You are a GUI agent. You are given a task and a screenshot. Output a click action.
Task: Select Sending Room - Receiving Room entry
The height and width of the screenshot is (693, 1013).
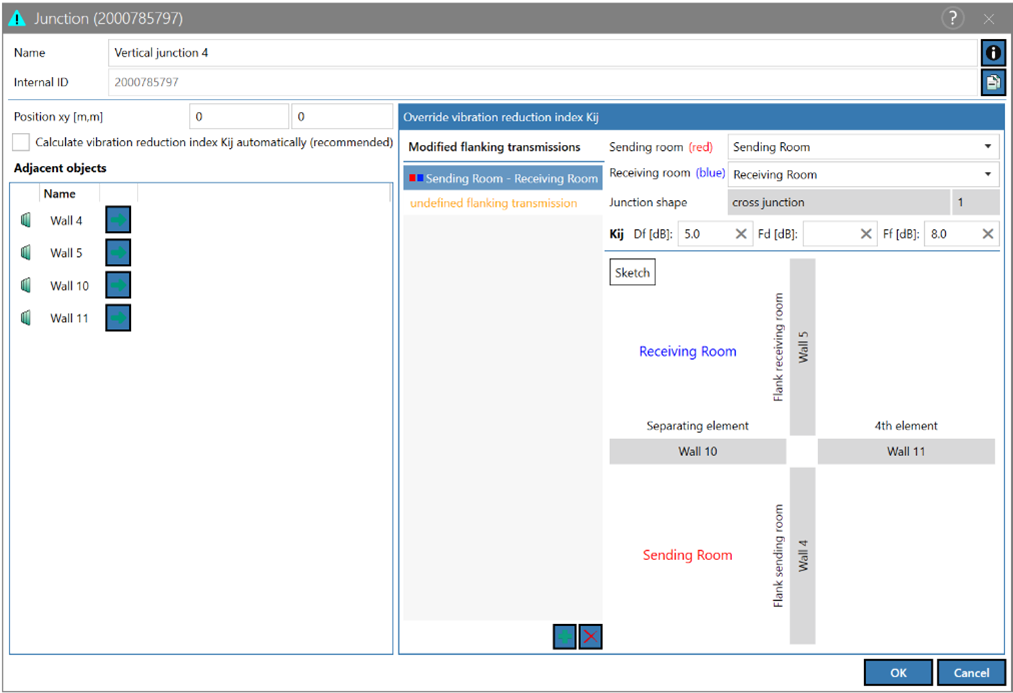[503, 178]
